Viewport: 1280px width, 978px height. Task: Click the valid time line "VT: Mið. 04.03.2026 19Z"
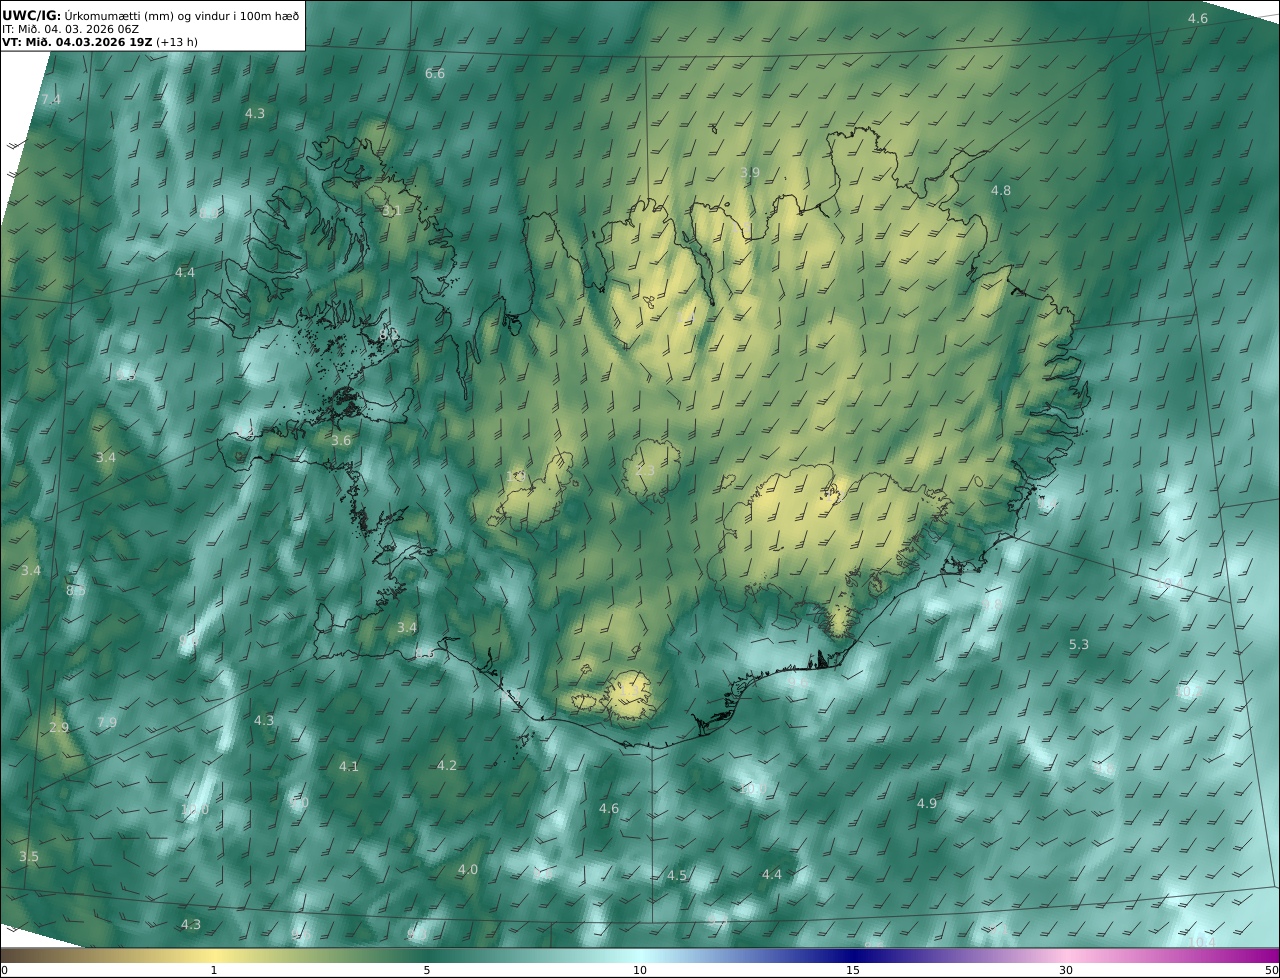tap(78, 43)
